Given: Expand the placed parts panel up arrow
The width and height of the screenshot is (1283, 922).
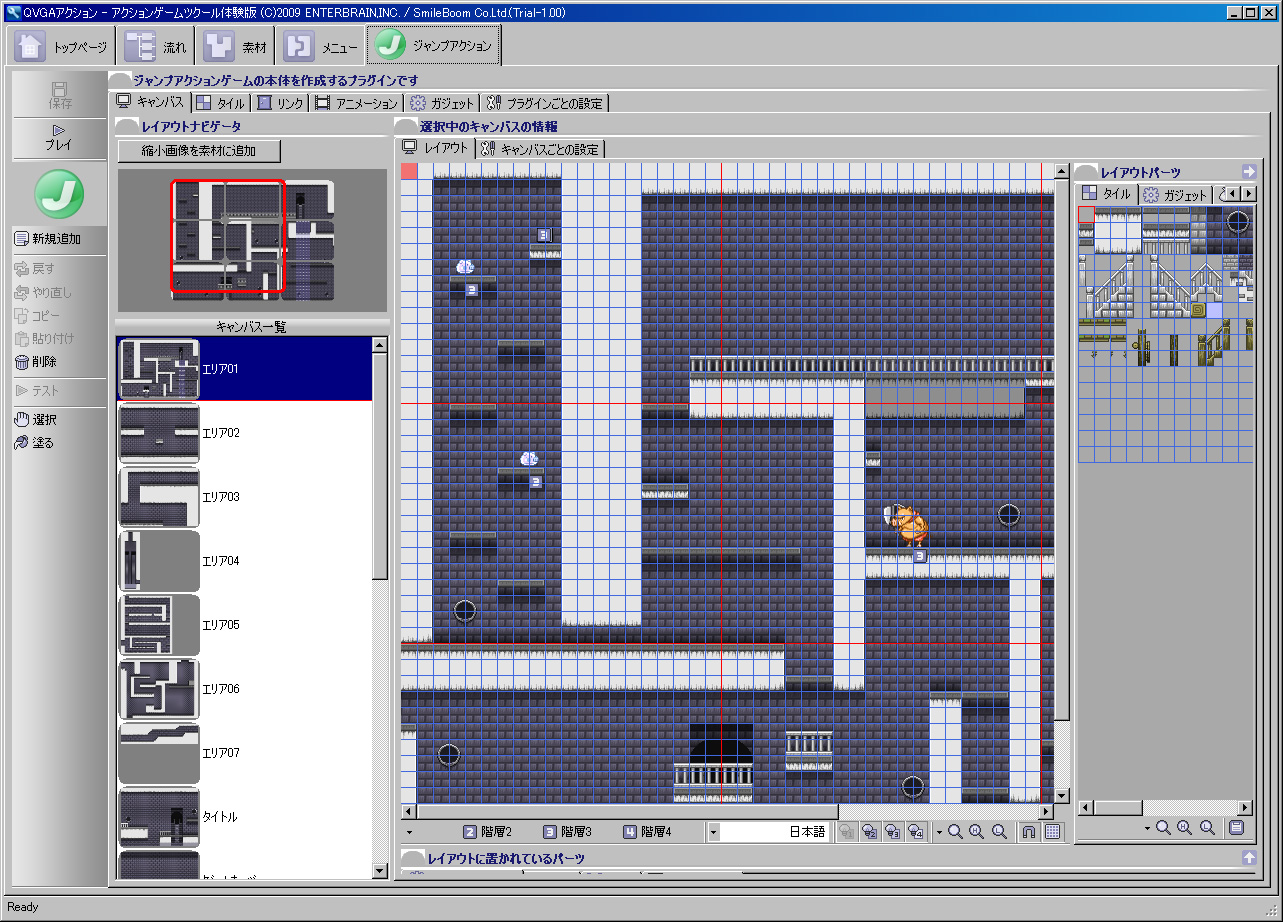Looking at the screenshot, I should tap(1249, 857).
